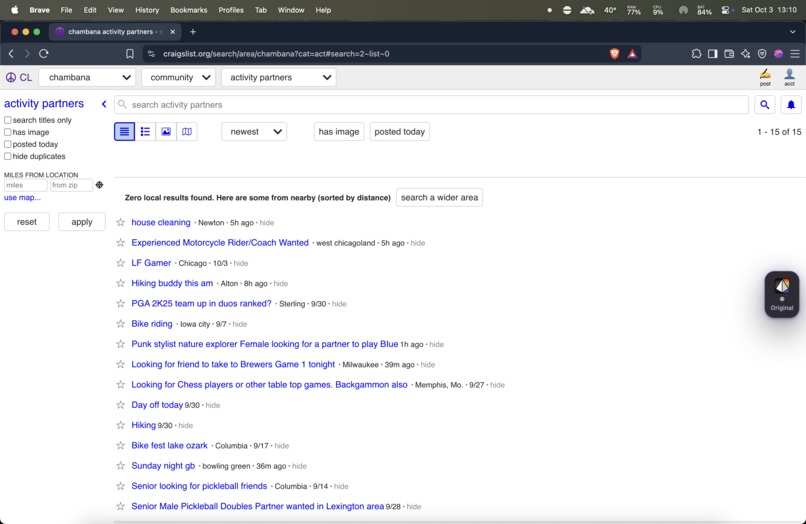Open the Brave wallet icon
This screenshot has height=524, width=806.
click(x=729, y=53)
